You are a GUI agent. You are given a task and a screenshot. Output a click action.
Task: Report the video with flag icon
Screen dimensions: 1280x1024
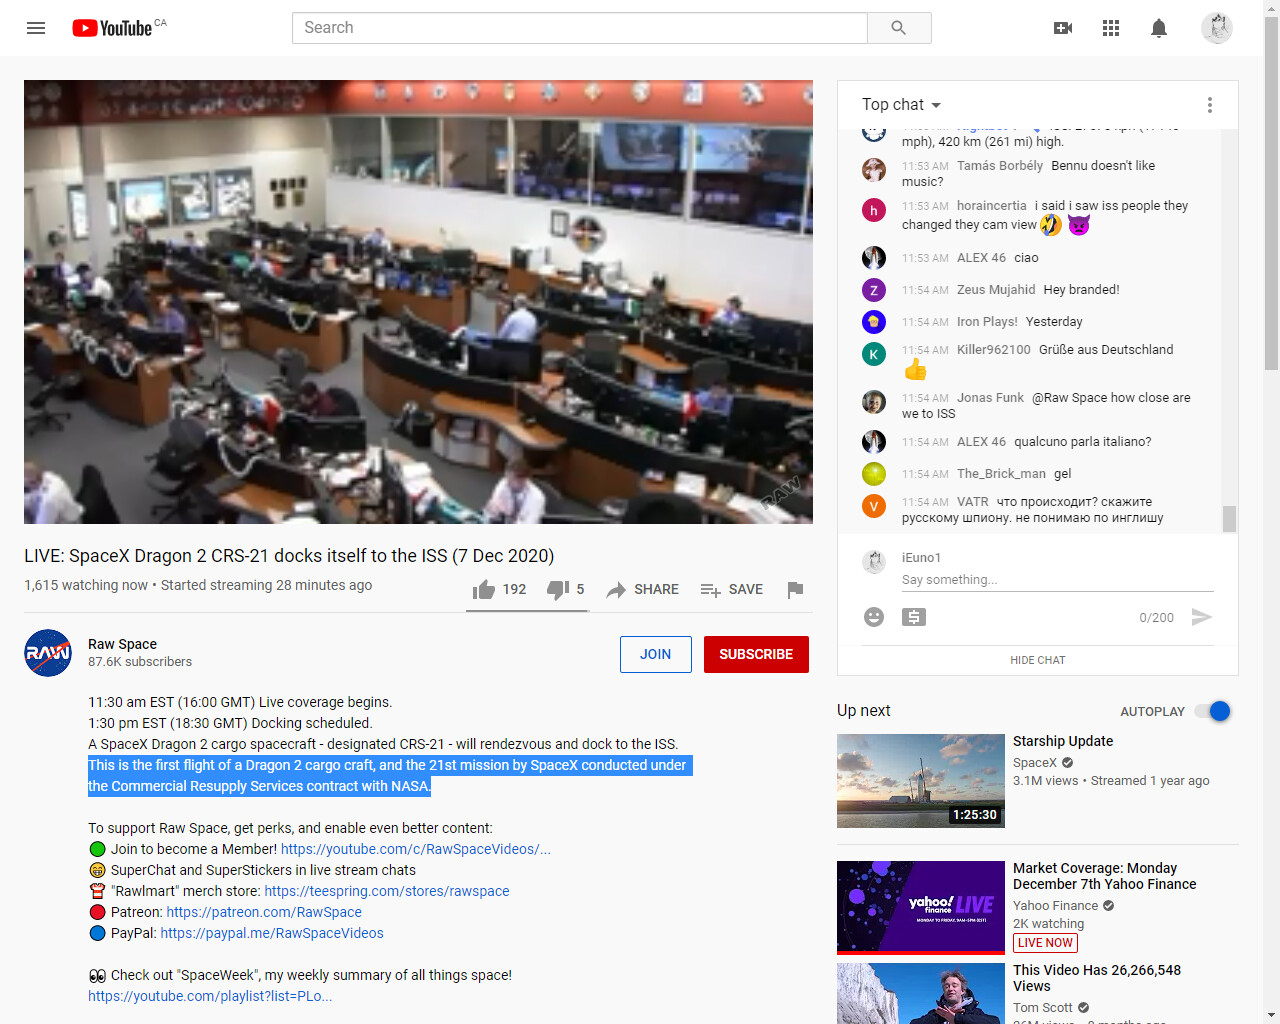795,590
